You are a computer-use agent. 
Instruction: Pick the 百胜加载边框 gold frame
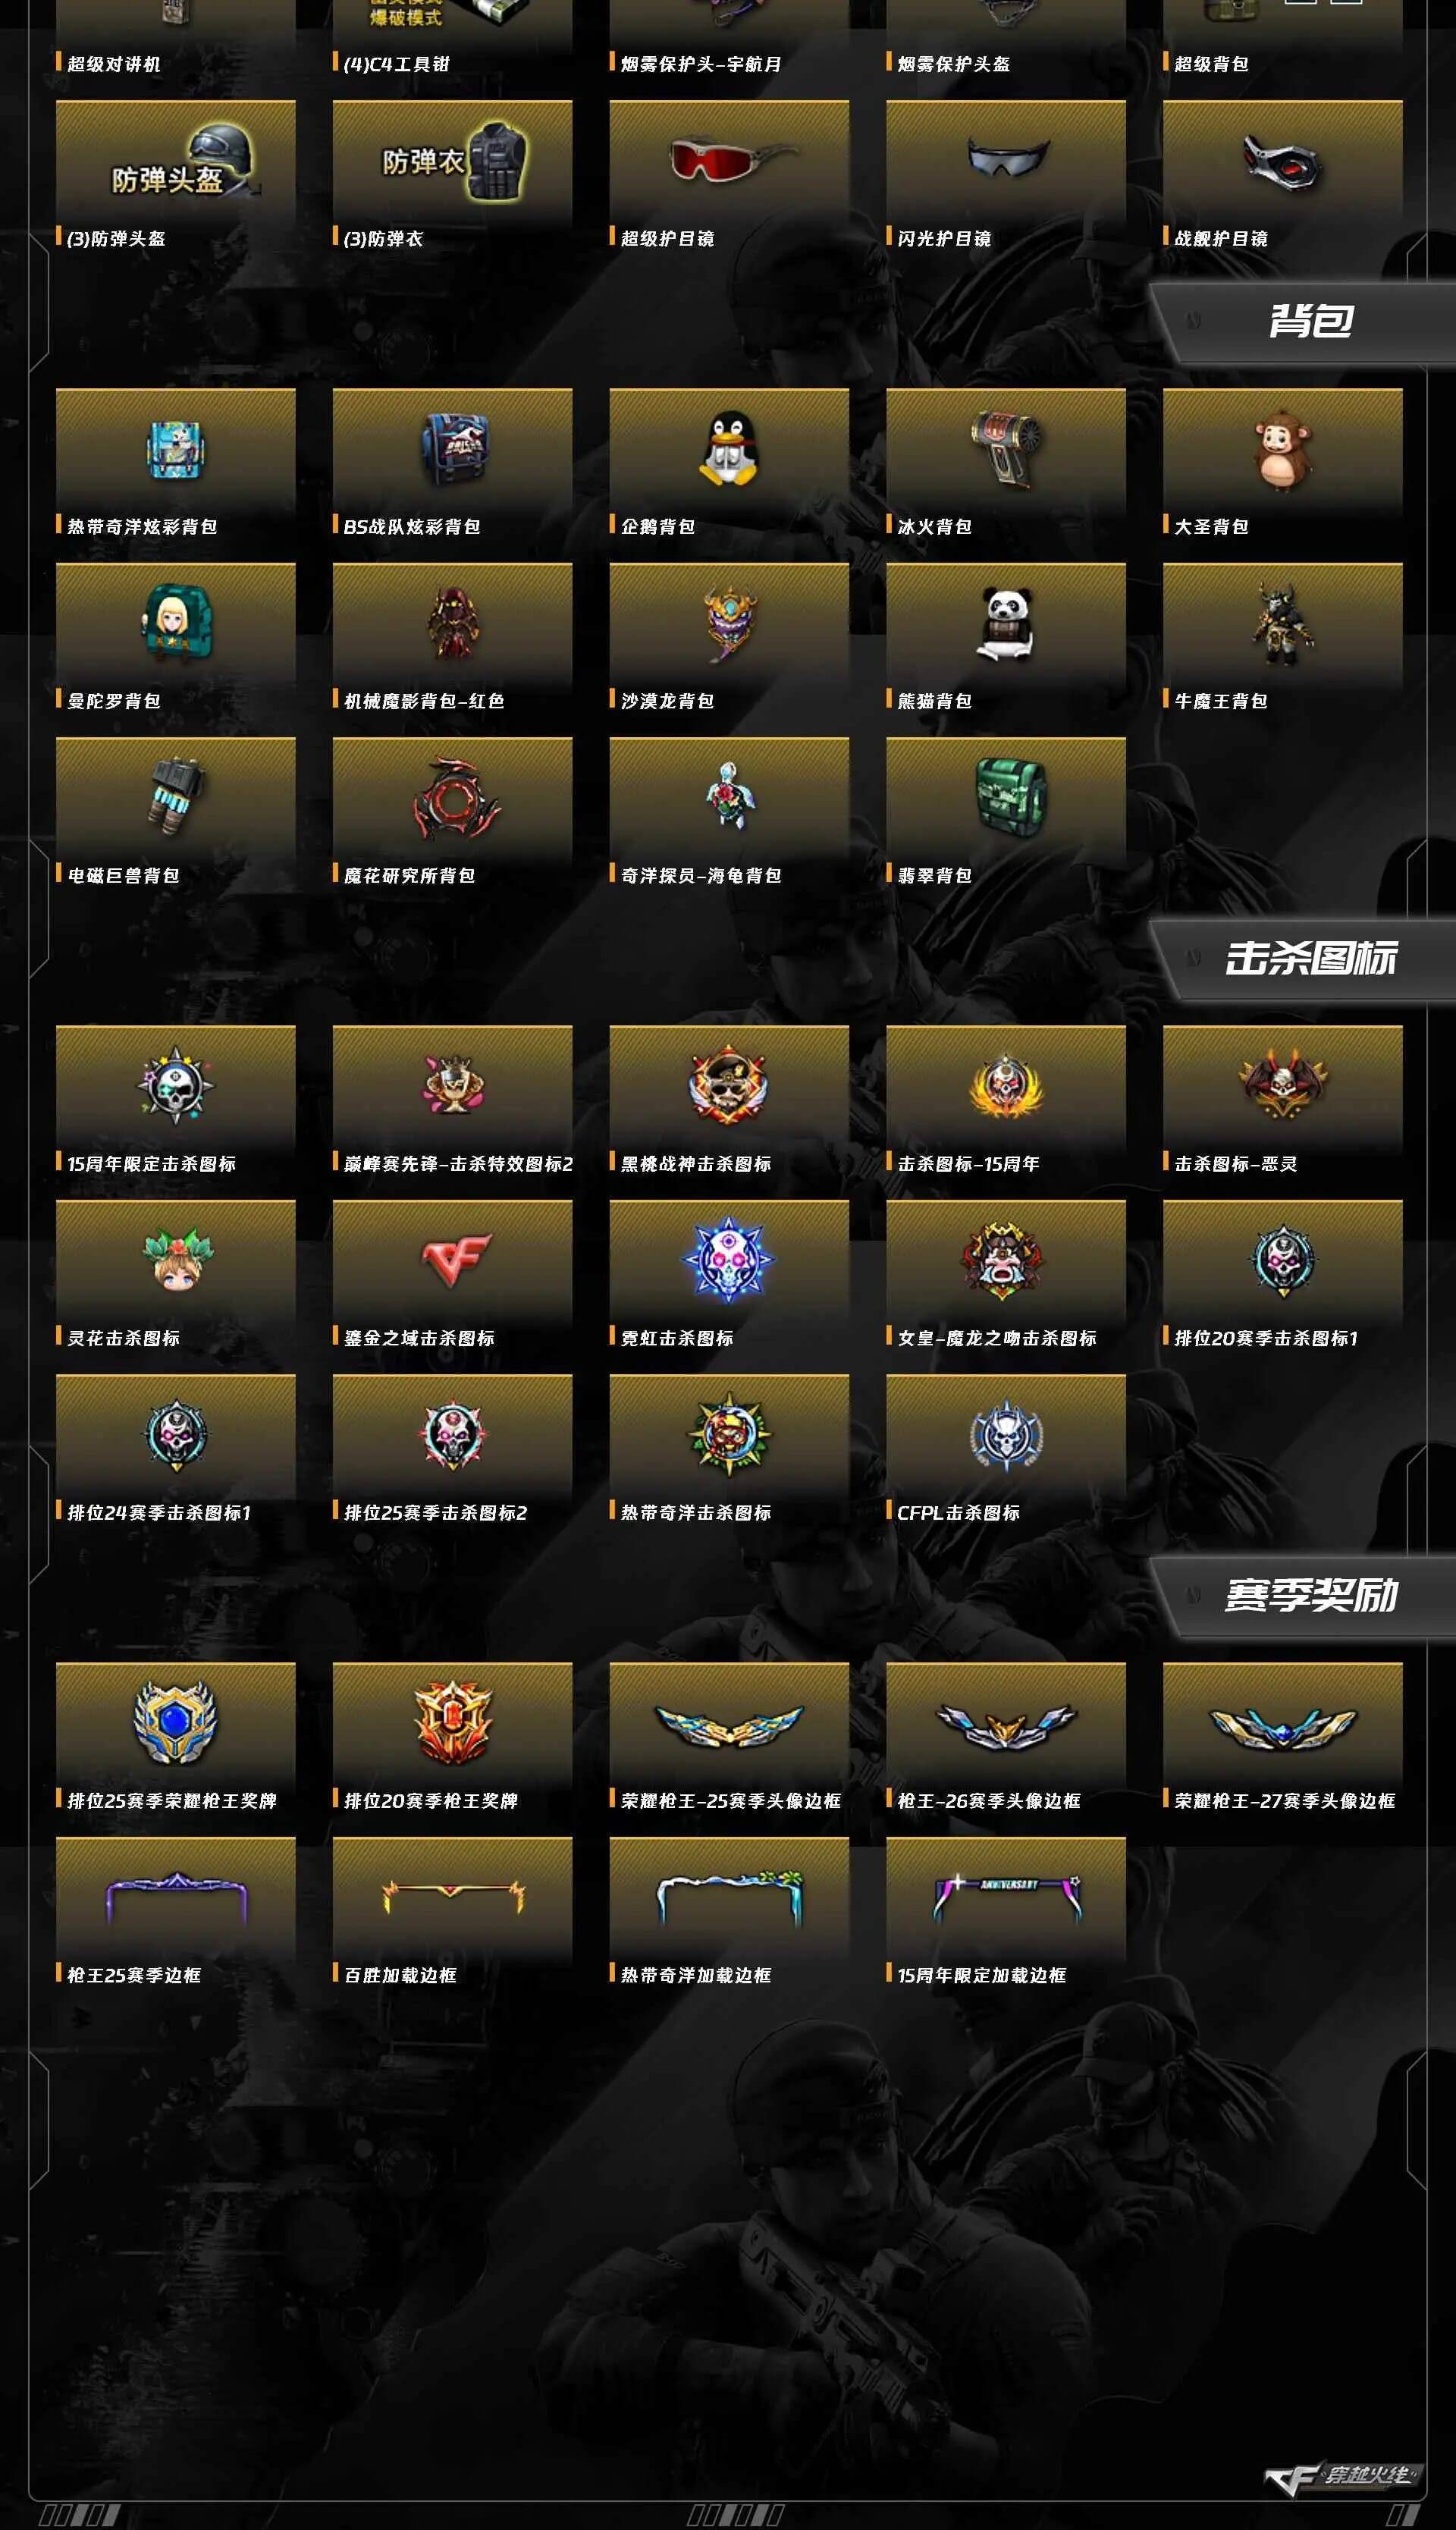pyautogui.click(x=453, y=1896)
